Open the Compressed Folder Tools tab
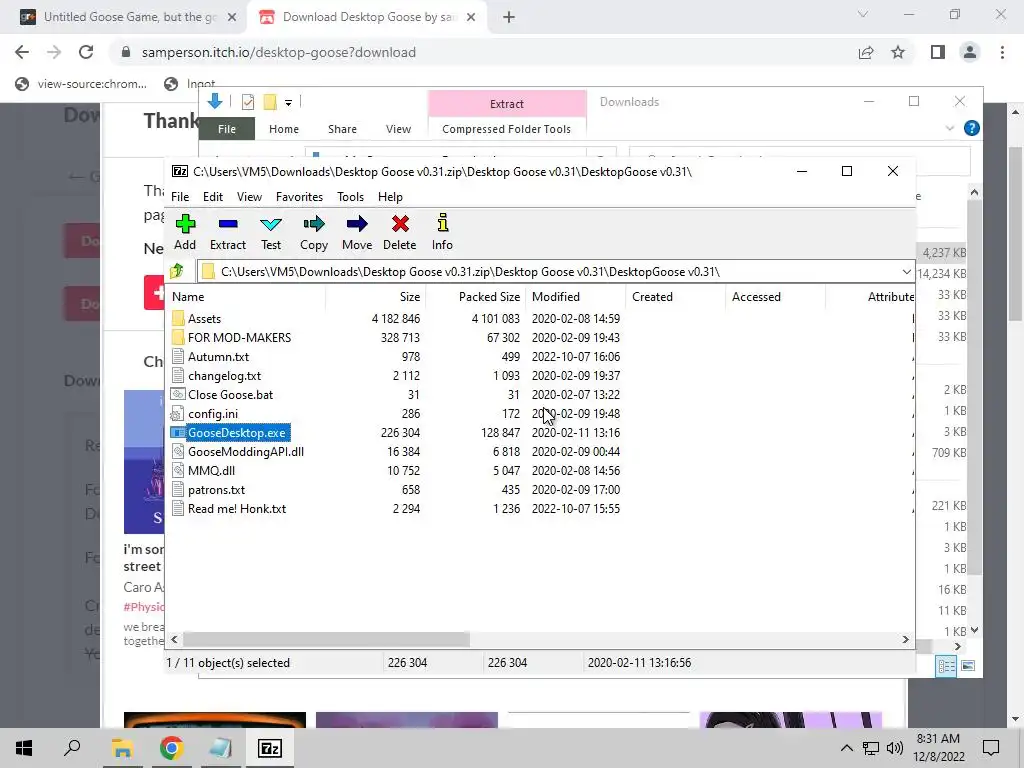The height and width of the screenshot is (768, 1024). click(506, 129)
